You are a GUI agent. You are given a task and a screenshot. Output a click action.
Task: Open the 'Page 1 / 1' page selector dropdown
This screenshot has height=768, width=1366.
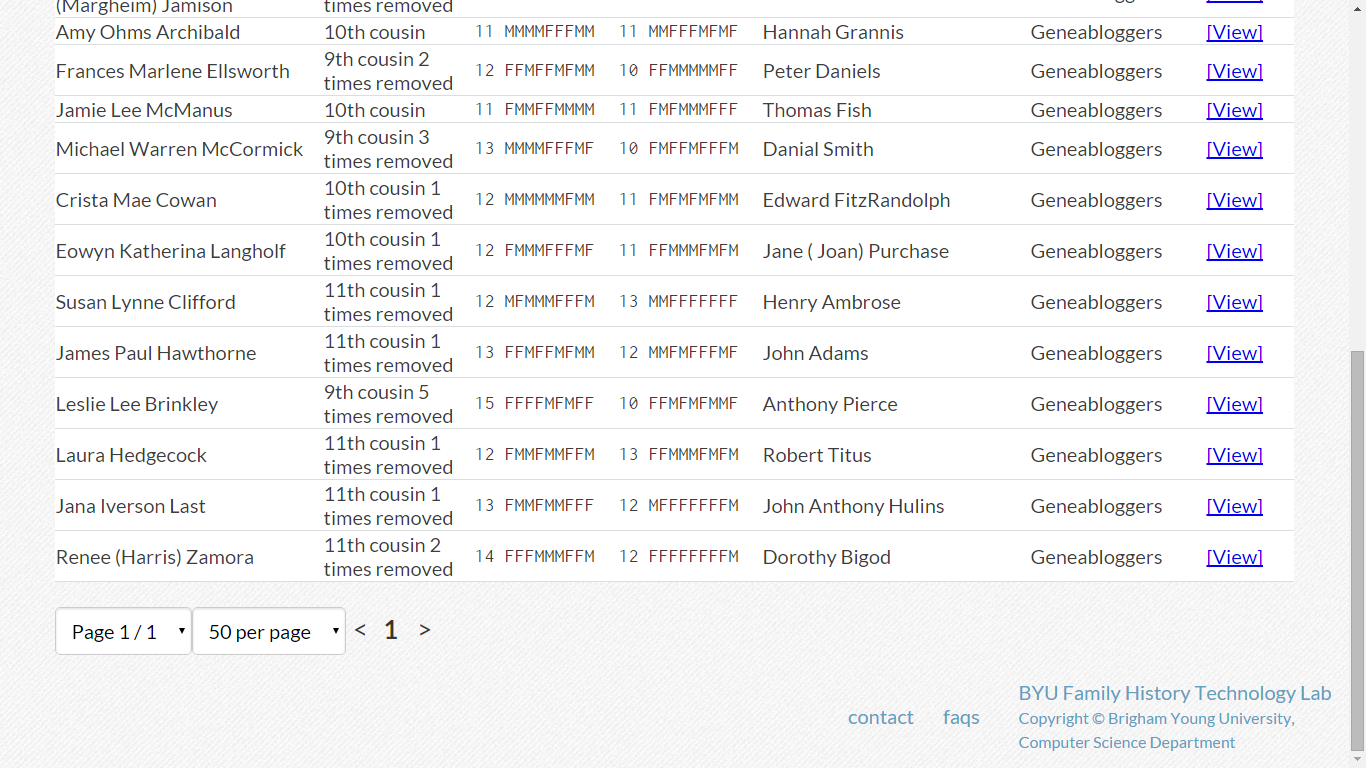click(123, 630)
